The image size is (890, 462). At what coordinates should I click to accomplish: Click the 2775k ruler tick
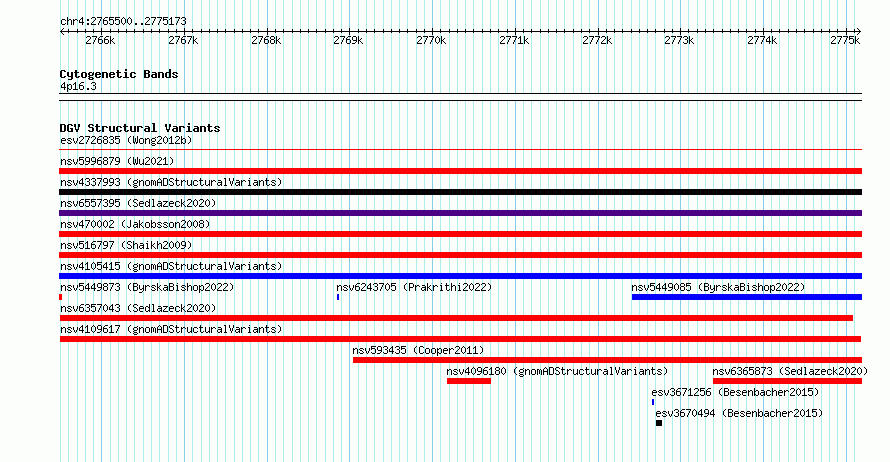point(845,40)
